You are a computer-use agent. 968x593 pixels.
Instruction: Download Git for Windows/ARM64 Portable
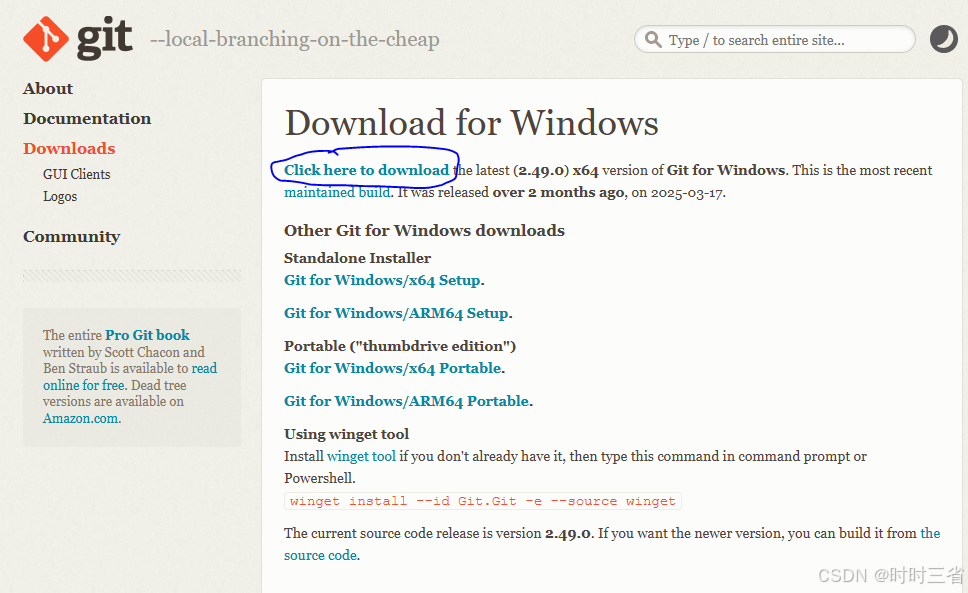point(407,401)
